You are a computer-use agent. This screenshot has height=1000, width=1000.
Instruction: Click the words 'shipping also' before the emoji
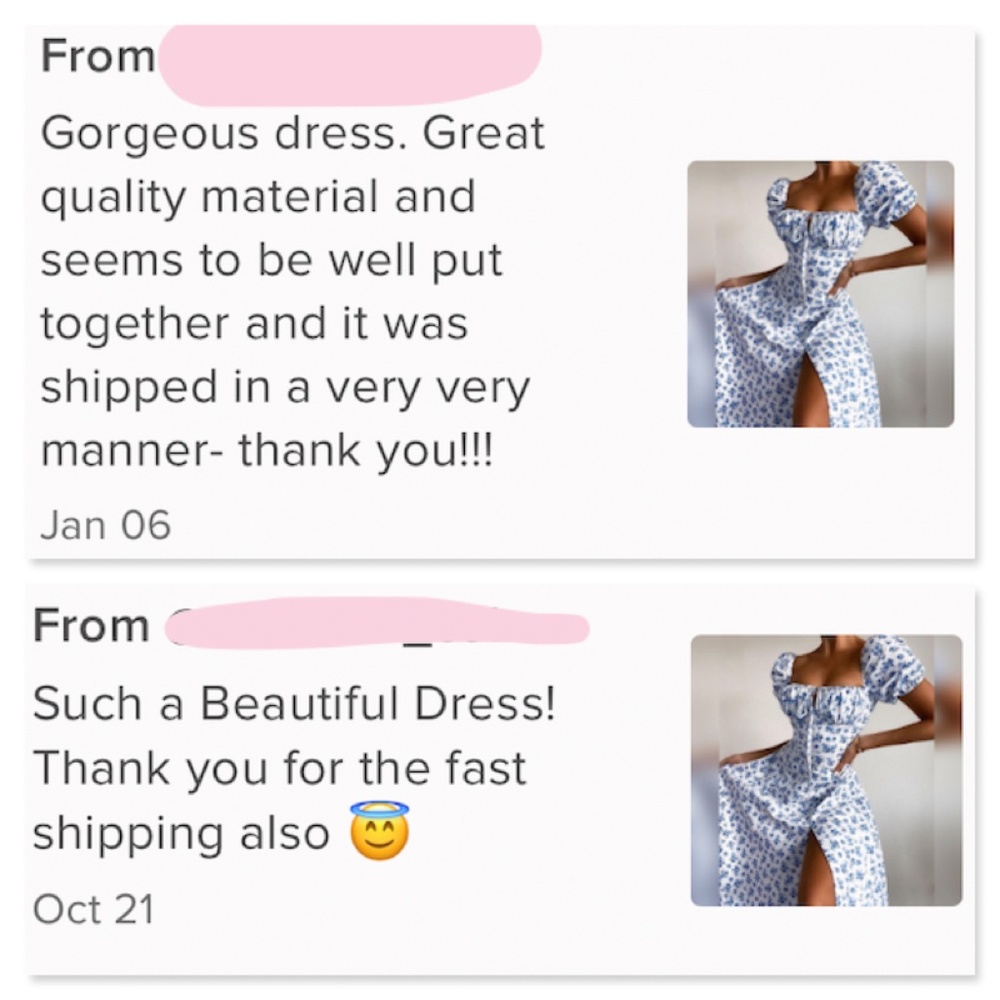click(181, 833)
